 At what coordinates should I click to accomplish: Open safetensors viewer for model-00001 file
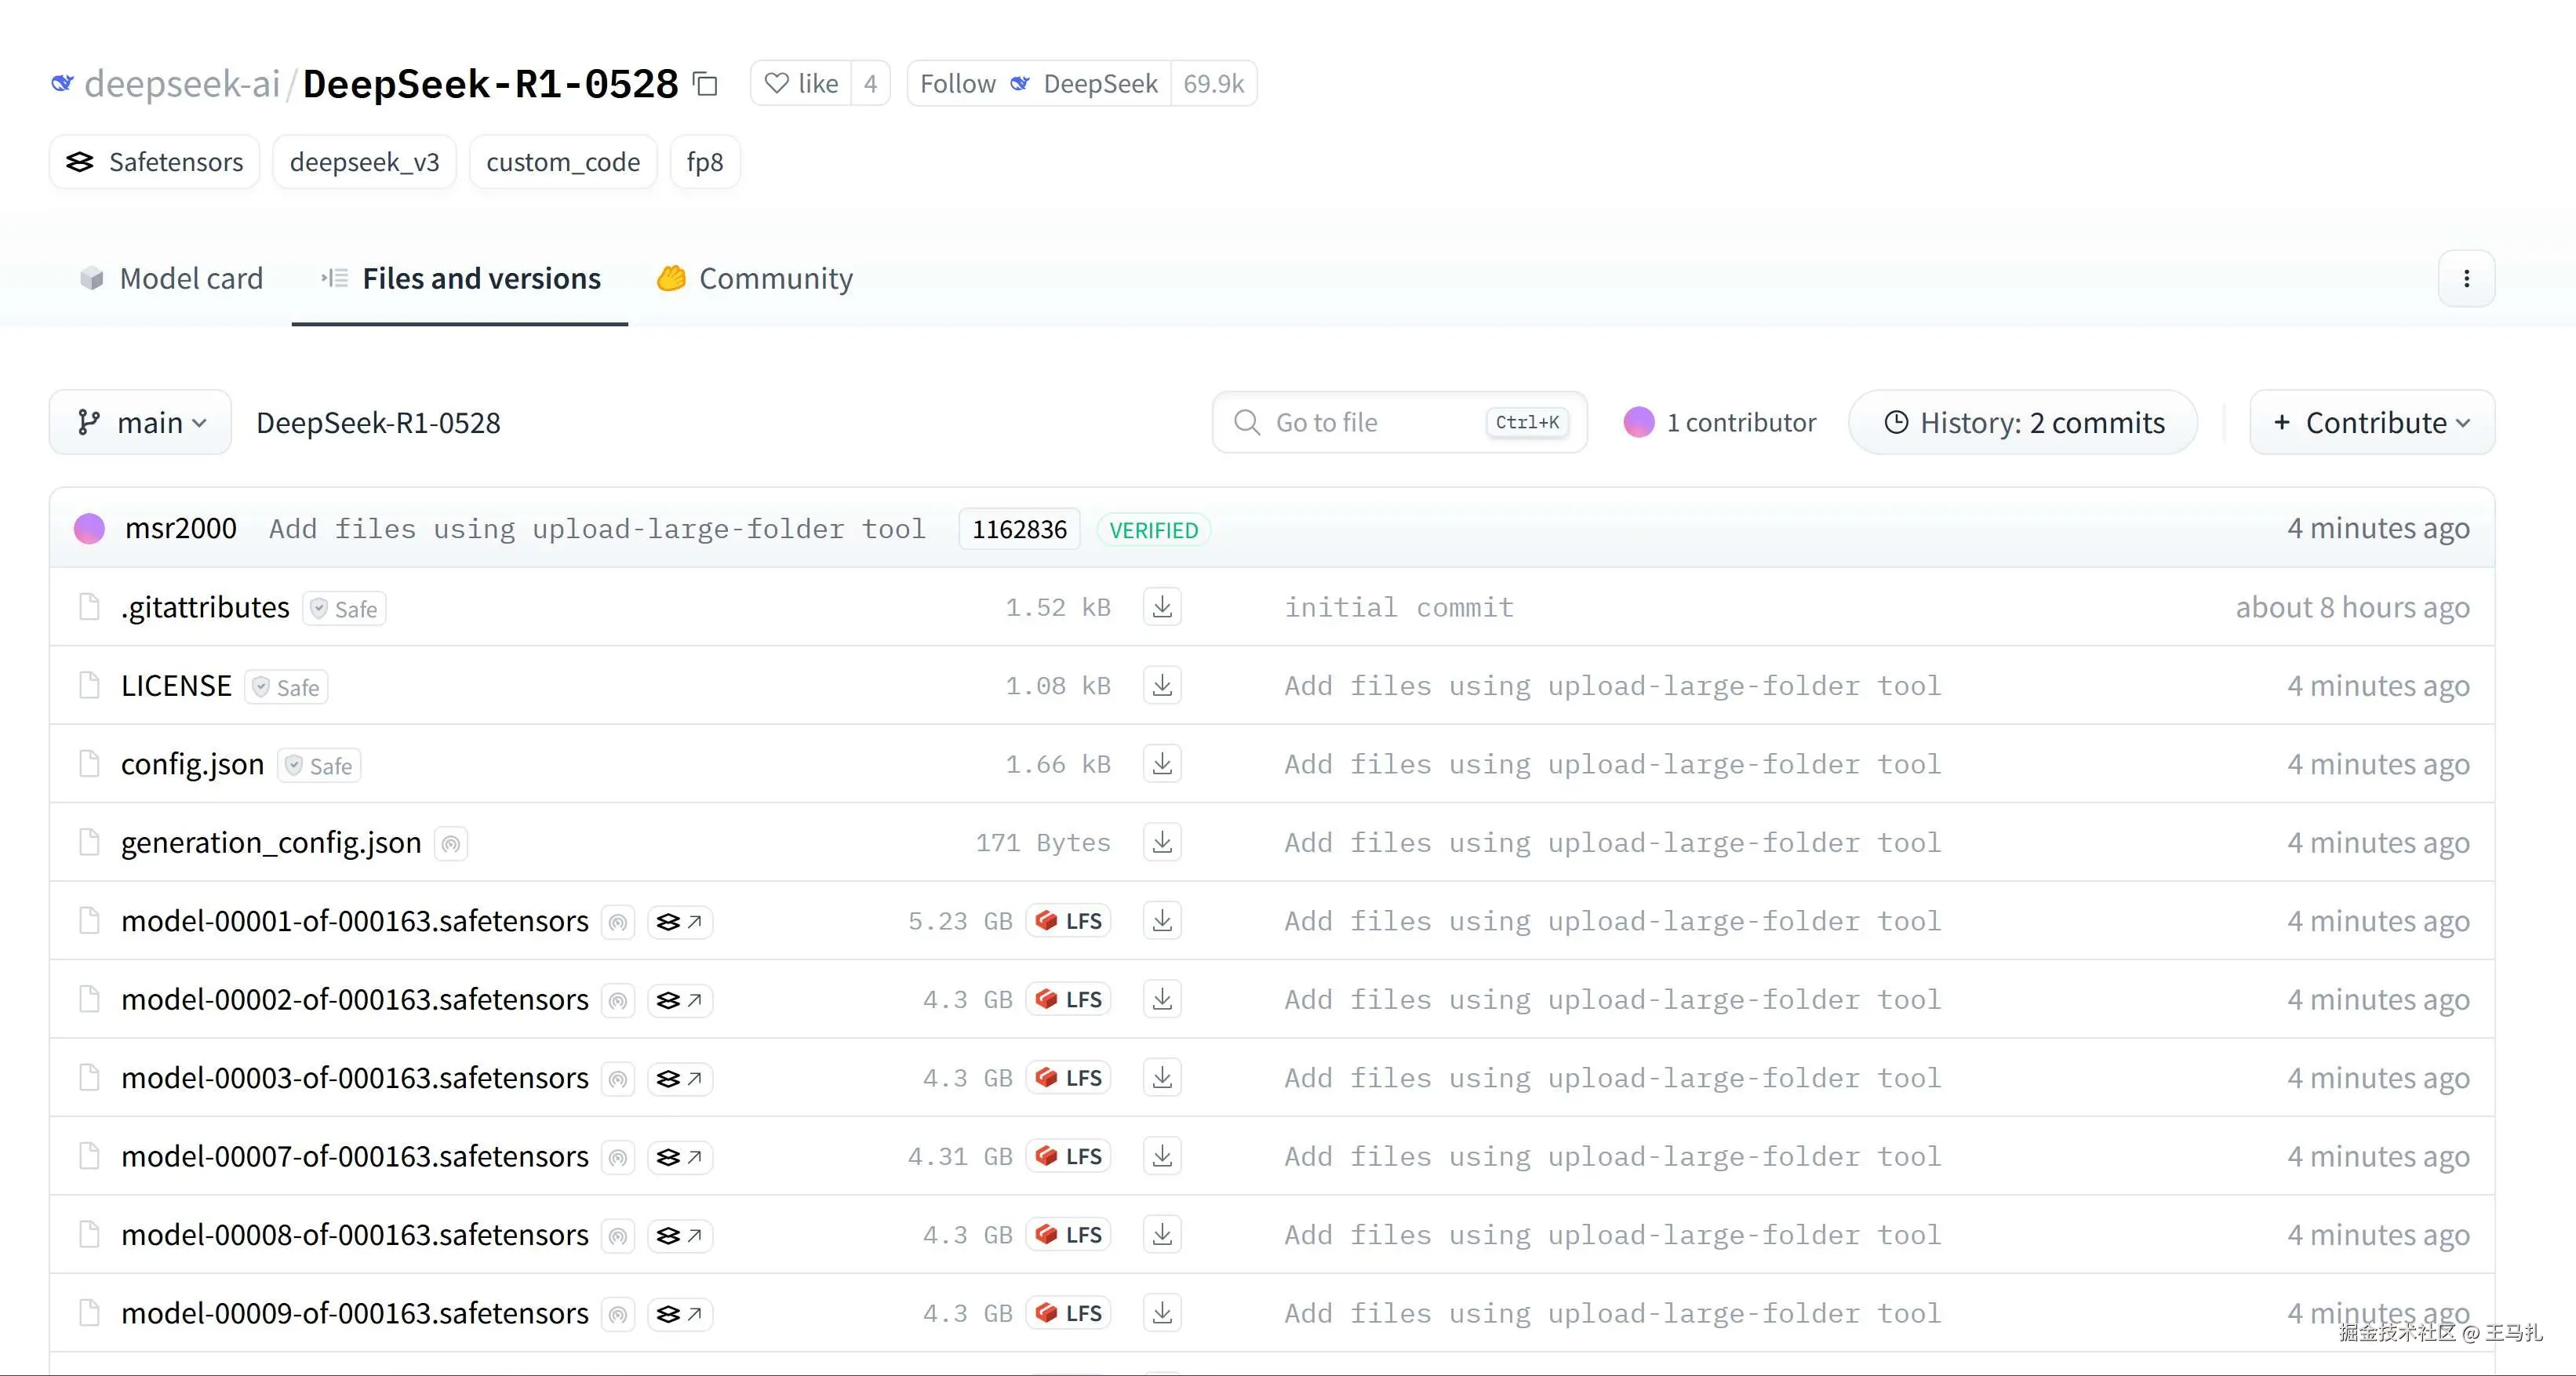(x=680, y=921)
